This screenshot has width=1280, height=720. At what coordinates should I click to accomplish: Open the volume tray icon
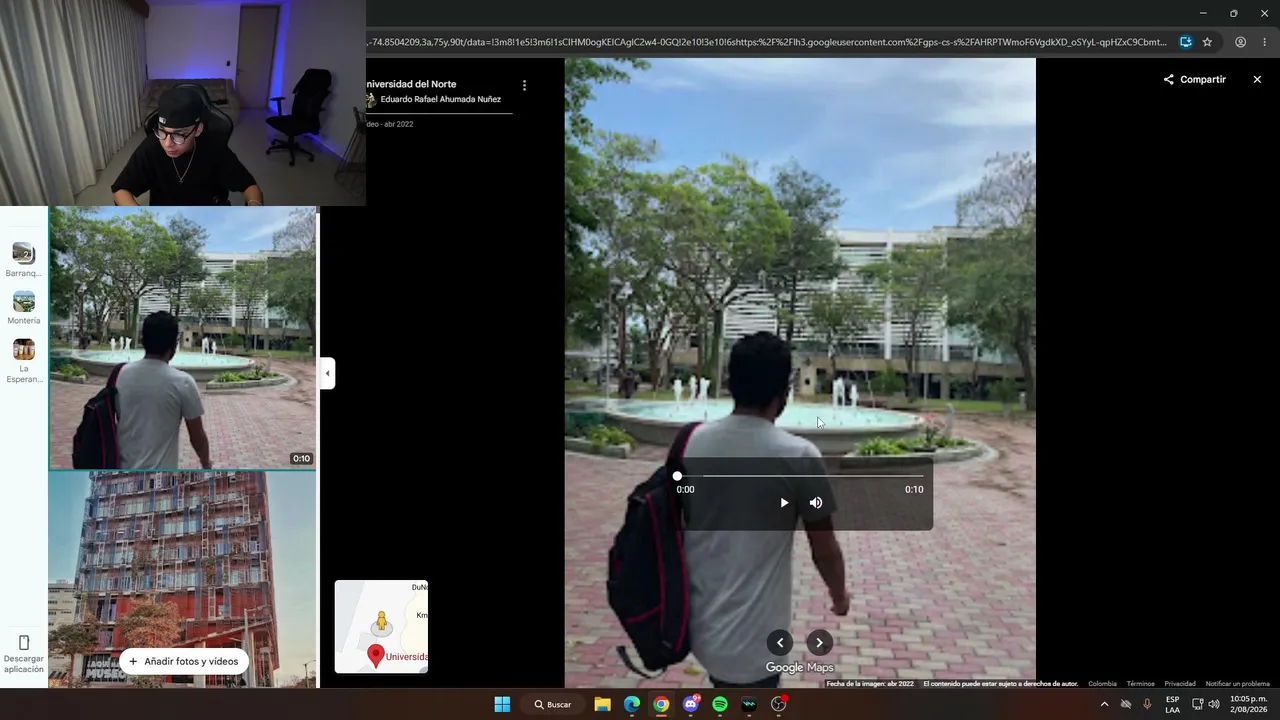click(x=1214, y=704)
